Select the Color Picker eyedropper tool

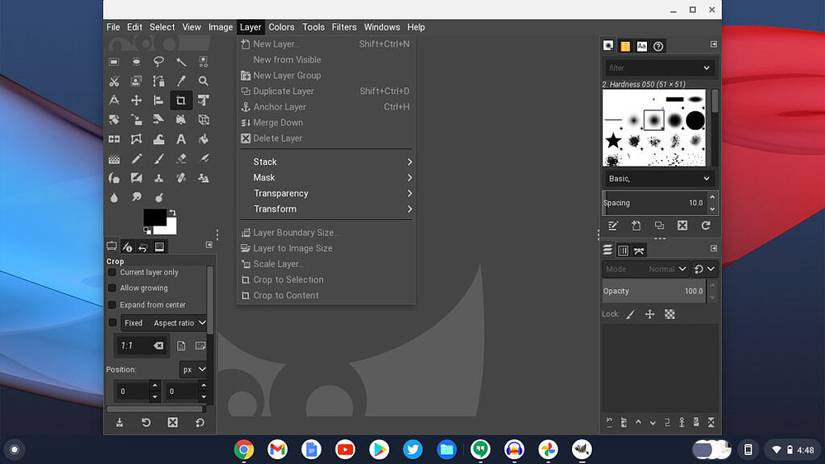click(181, 81)
